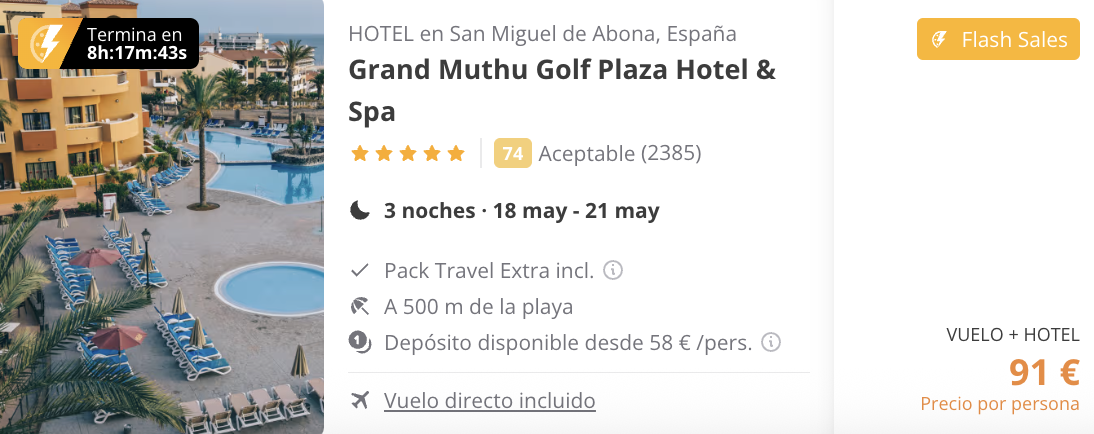Click the Flash Sales badge button
Image resolution: width=1094 pixels, height=434 pixels.
998,39
